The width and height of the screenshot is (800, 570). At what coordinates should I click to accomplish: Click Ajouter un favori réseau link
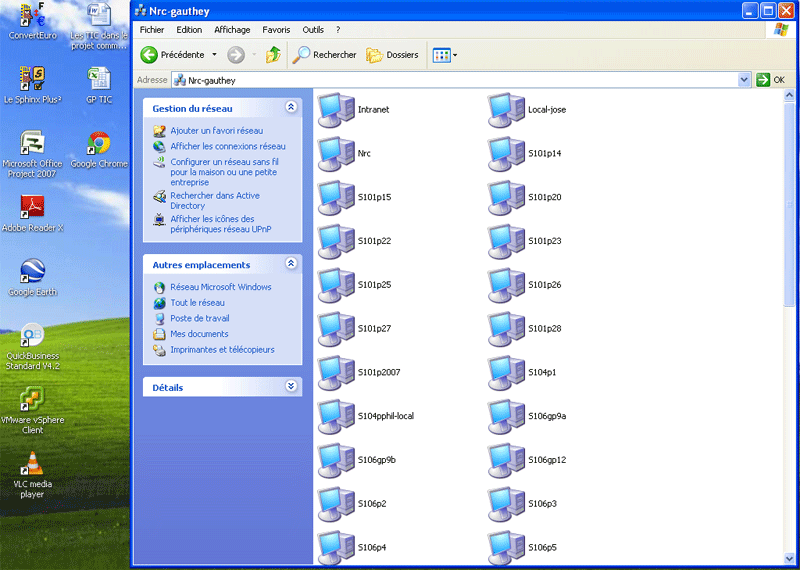click(x=216, y=131)
